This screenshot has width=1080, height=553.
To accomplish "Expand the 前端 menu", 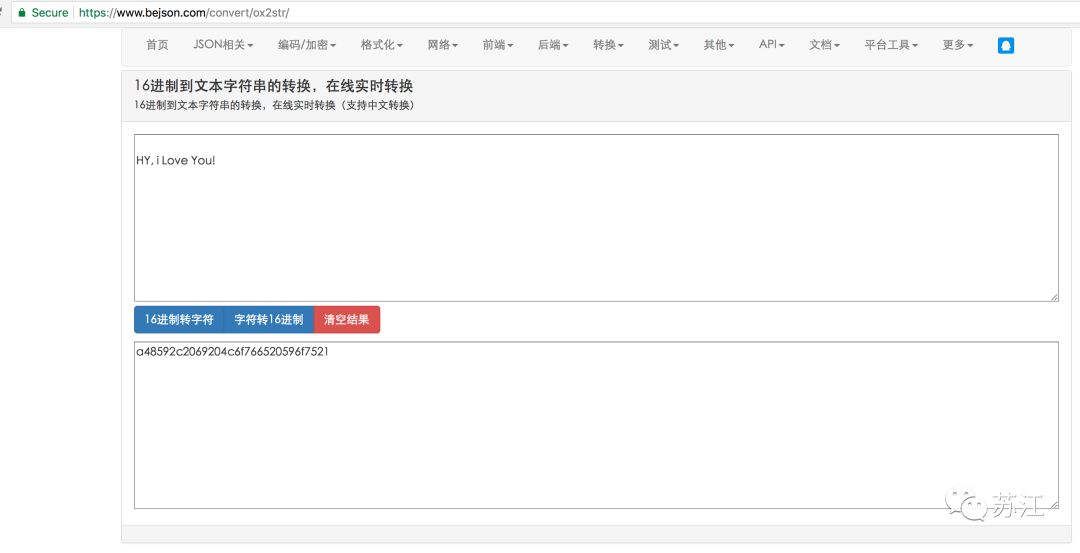I will tap(498, 45).
